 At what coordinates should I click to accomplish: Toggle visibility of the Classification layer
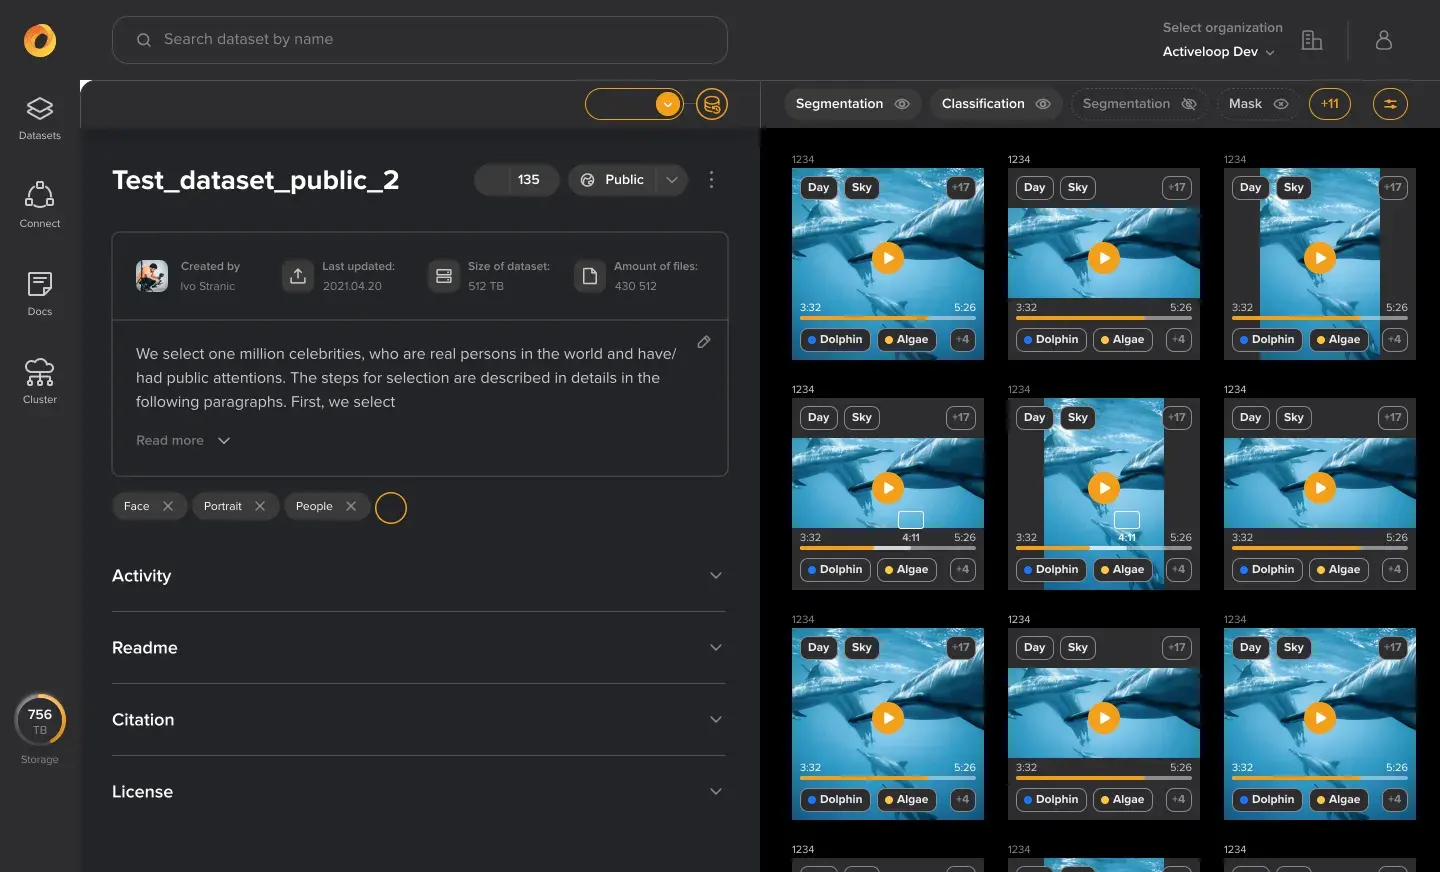click(1043, 104)
